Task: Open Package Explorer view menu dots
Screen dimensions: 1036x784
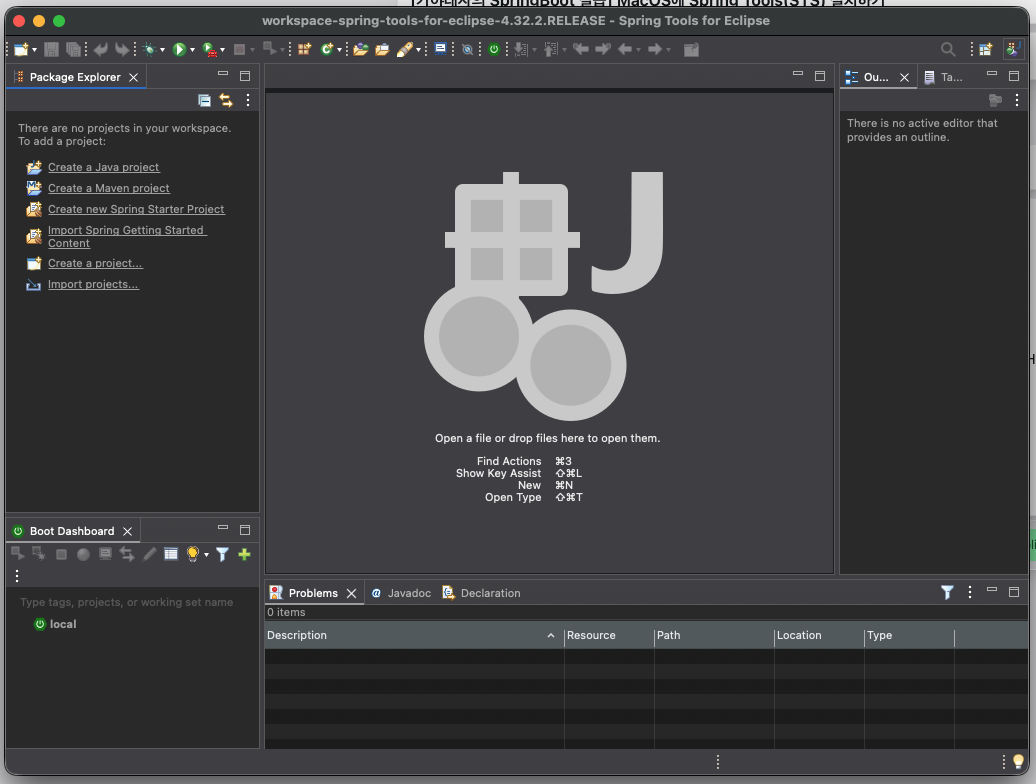Action: coord(248,100)
